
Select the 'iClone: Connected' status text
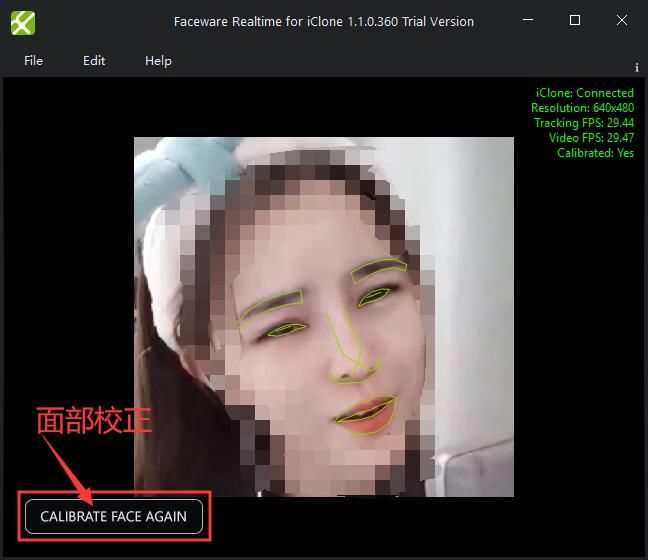584,93
